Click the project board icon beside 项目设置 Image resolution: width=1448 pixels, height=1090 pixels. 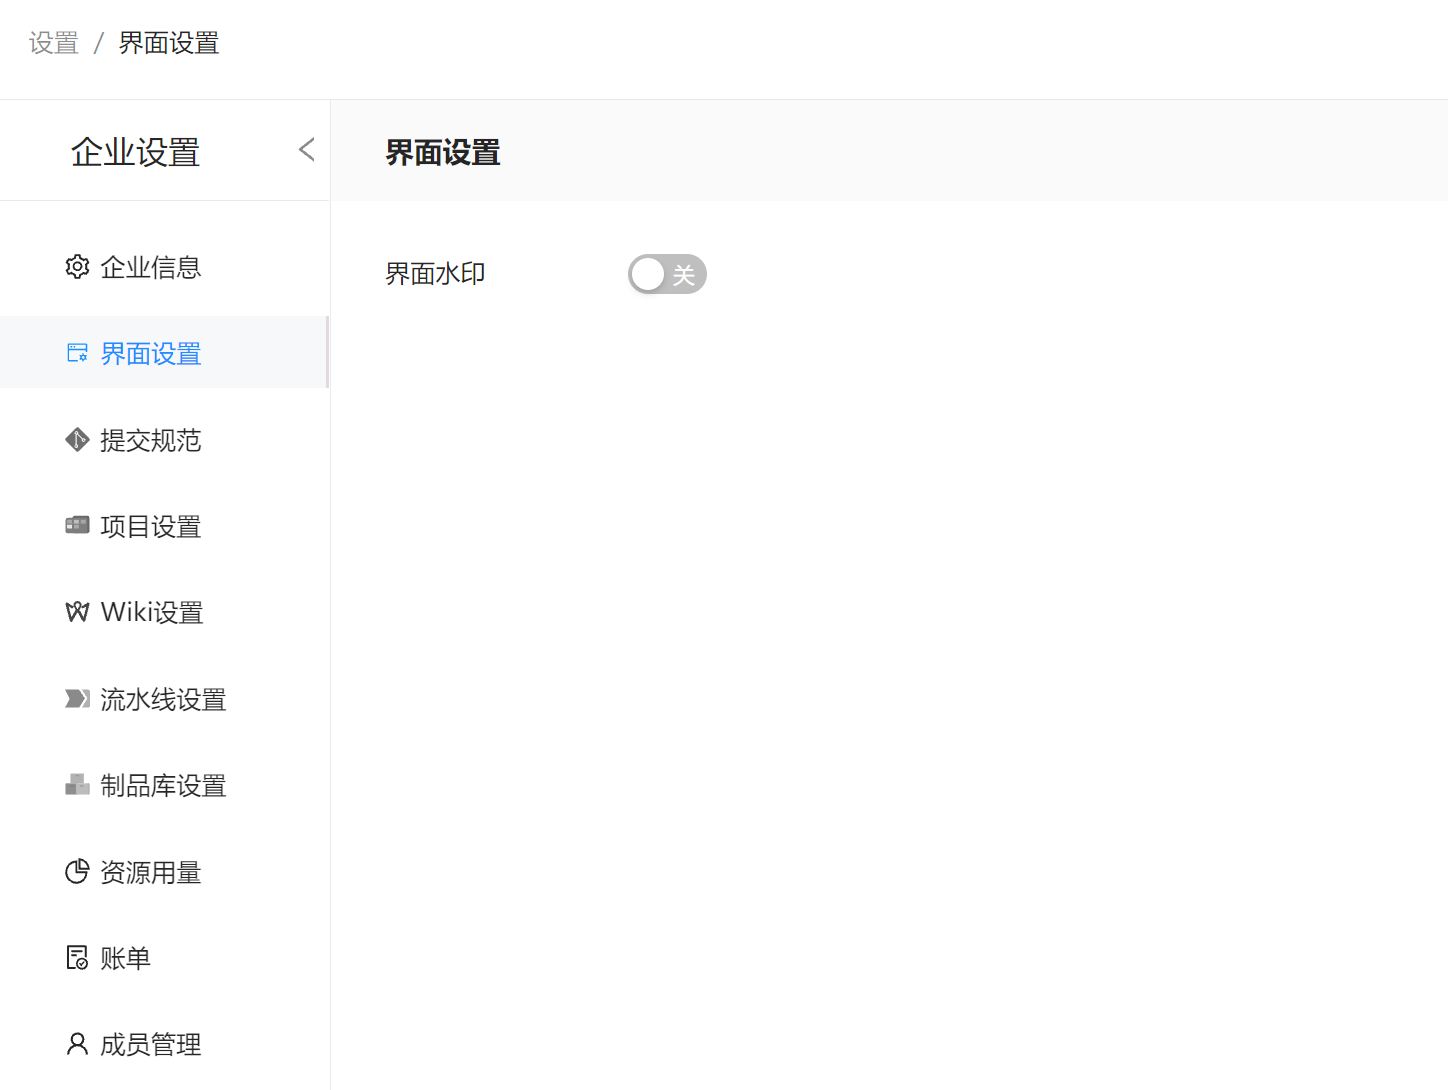77,525
